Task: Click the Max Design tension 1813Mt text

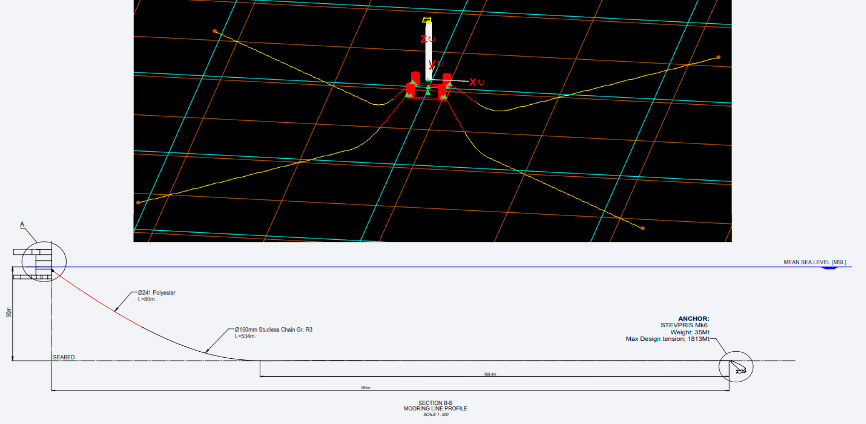Action: [x=667, y=339]
